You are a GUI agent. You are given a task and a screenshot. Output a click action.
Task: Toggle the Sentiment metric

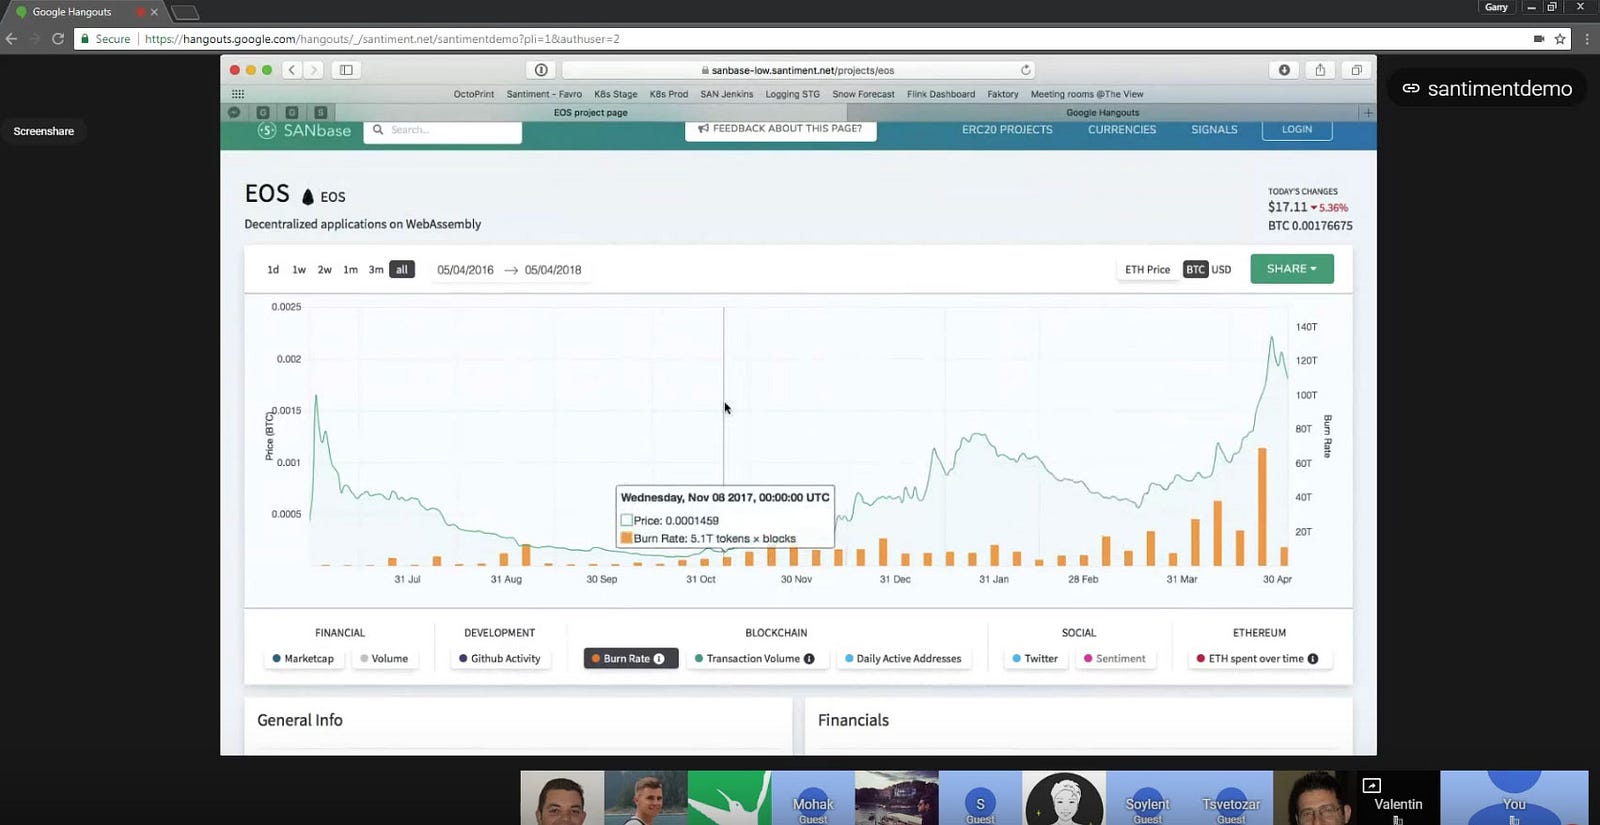(x=1115, y=659)
